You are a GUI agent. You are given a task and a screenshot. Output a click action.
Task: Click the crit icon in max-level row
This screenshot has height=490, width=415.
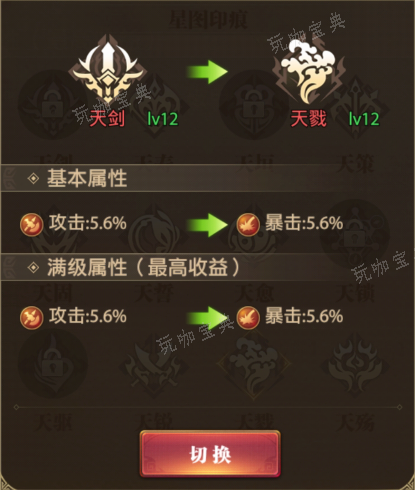(x=248, y=318)
